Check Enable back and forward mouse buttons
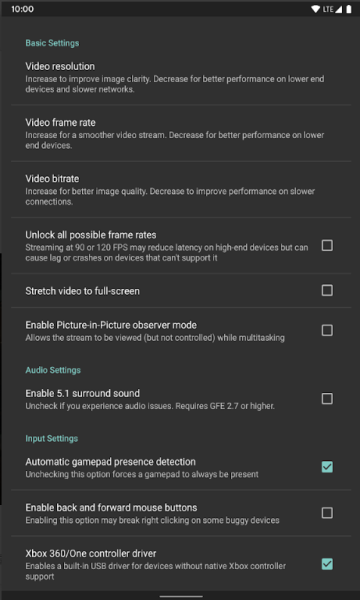The height and width of the screenshot is (600, 360). pyautogui.click(x=327, y=513)
